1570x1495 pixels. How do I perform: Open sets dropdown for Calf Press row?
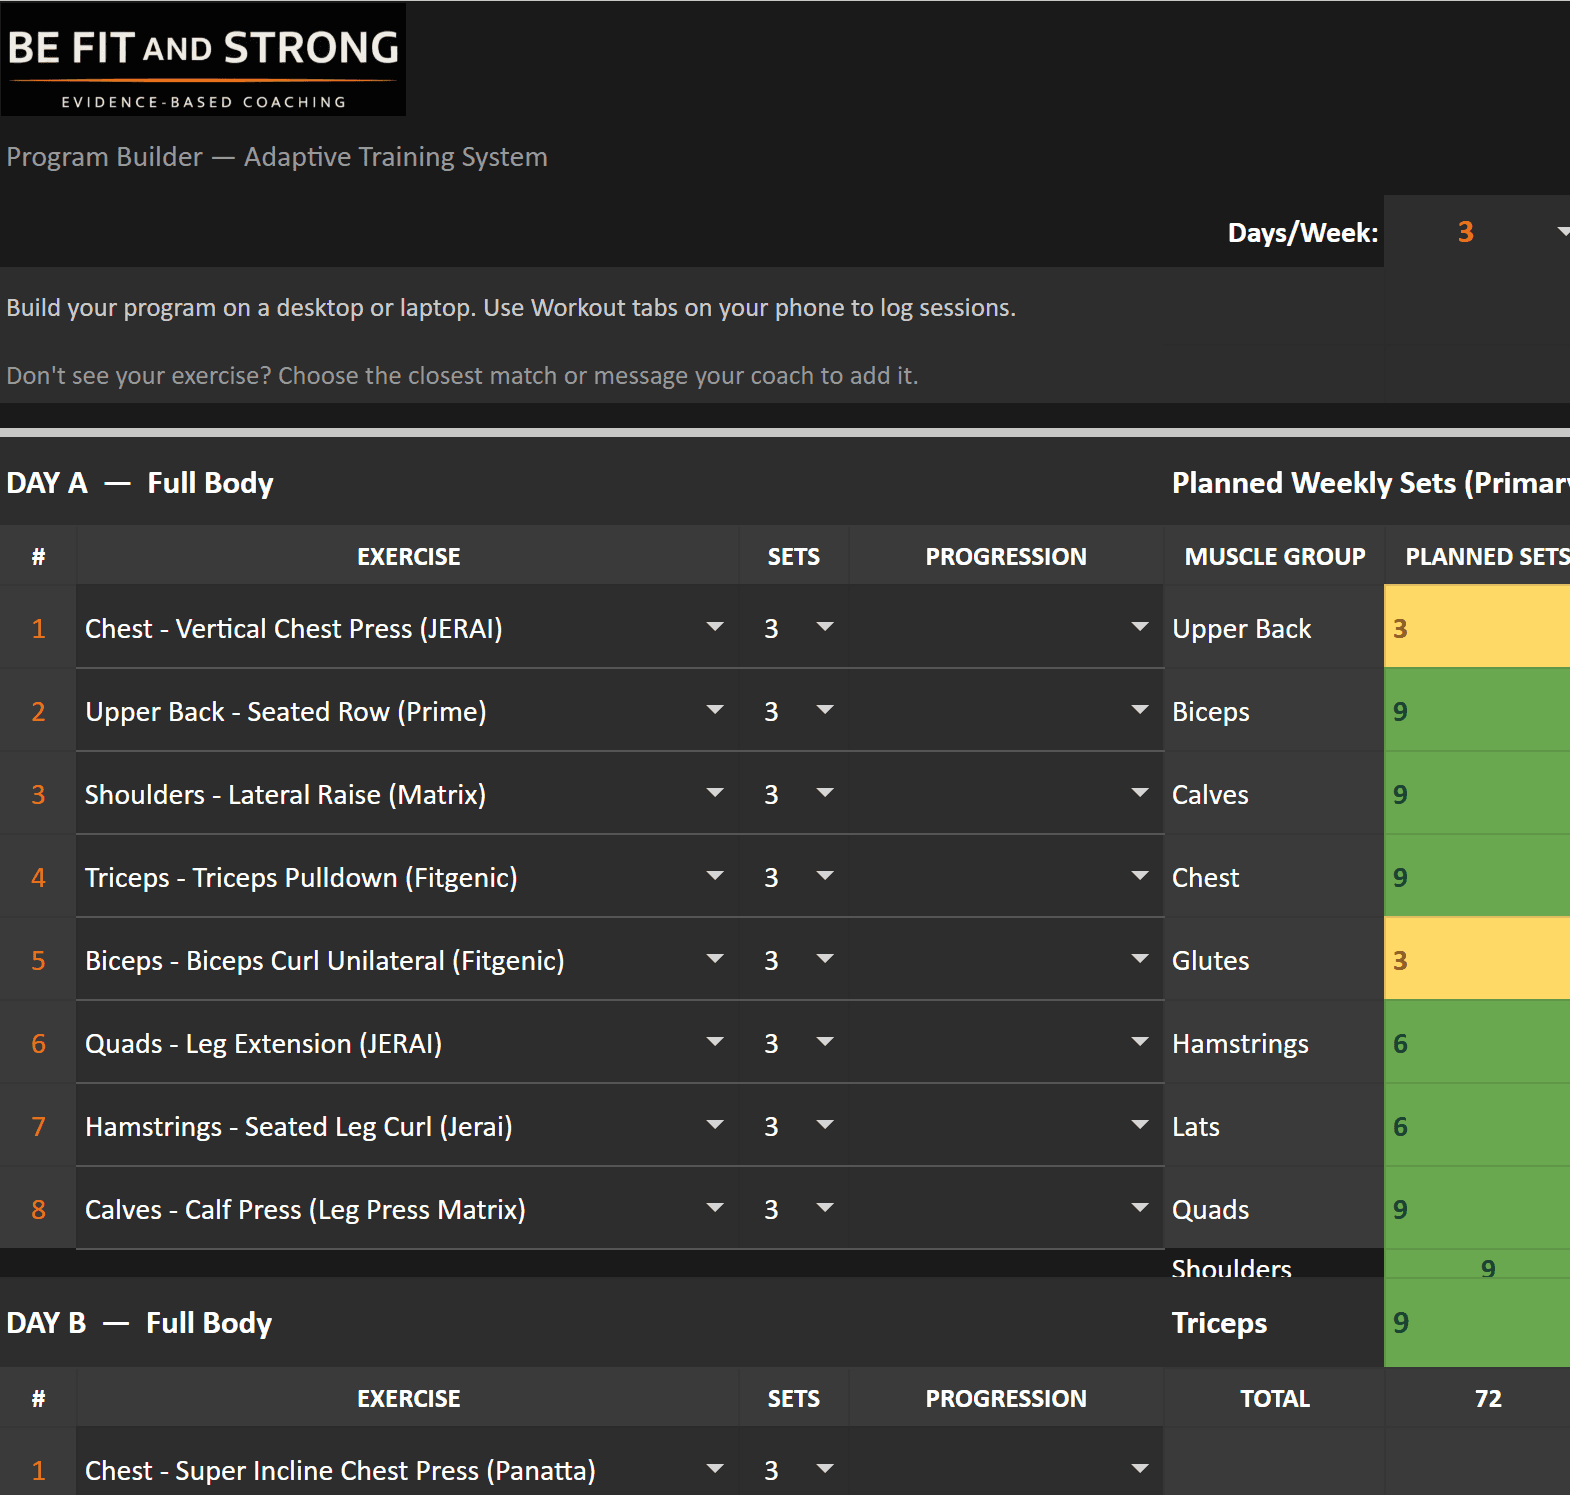pos(825,1208)
